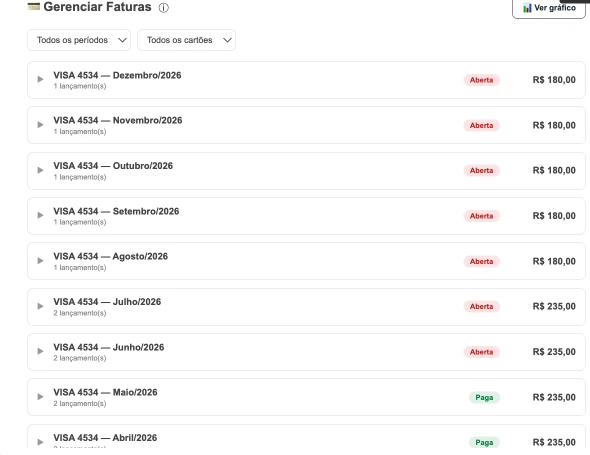Expand the Abril/2026 invoice arrow

pos(40,442)
